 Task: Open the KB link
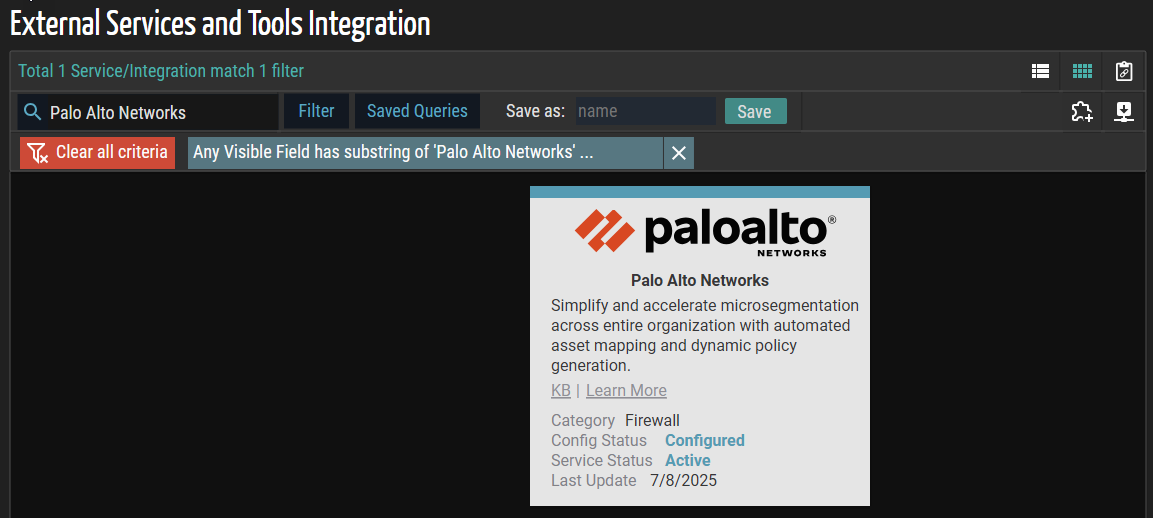tap(561, 391)
